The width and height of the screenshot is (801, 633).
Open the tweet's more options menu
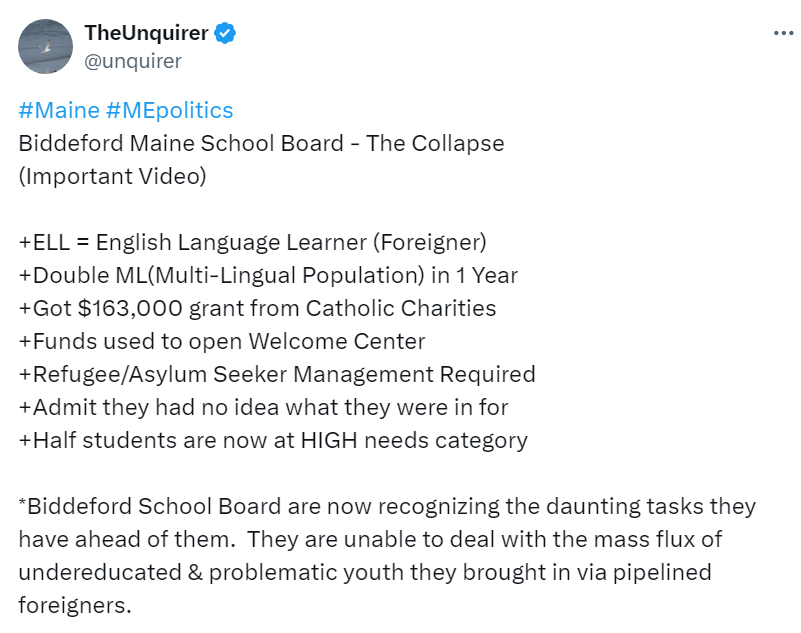(x=783, y=33)
